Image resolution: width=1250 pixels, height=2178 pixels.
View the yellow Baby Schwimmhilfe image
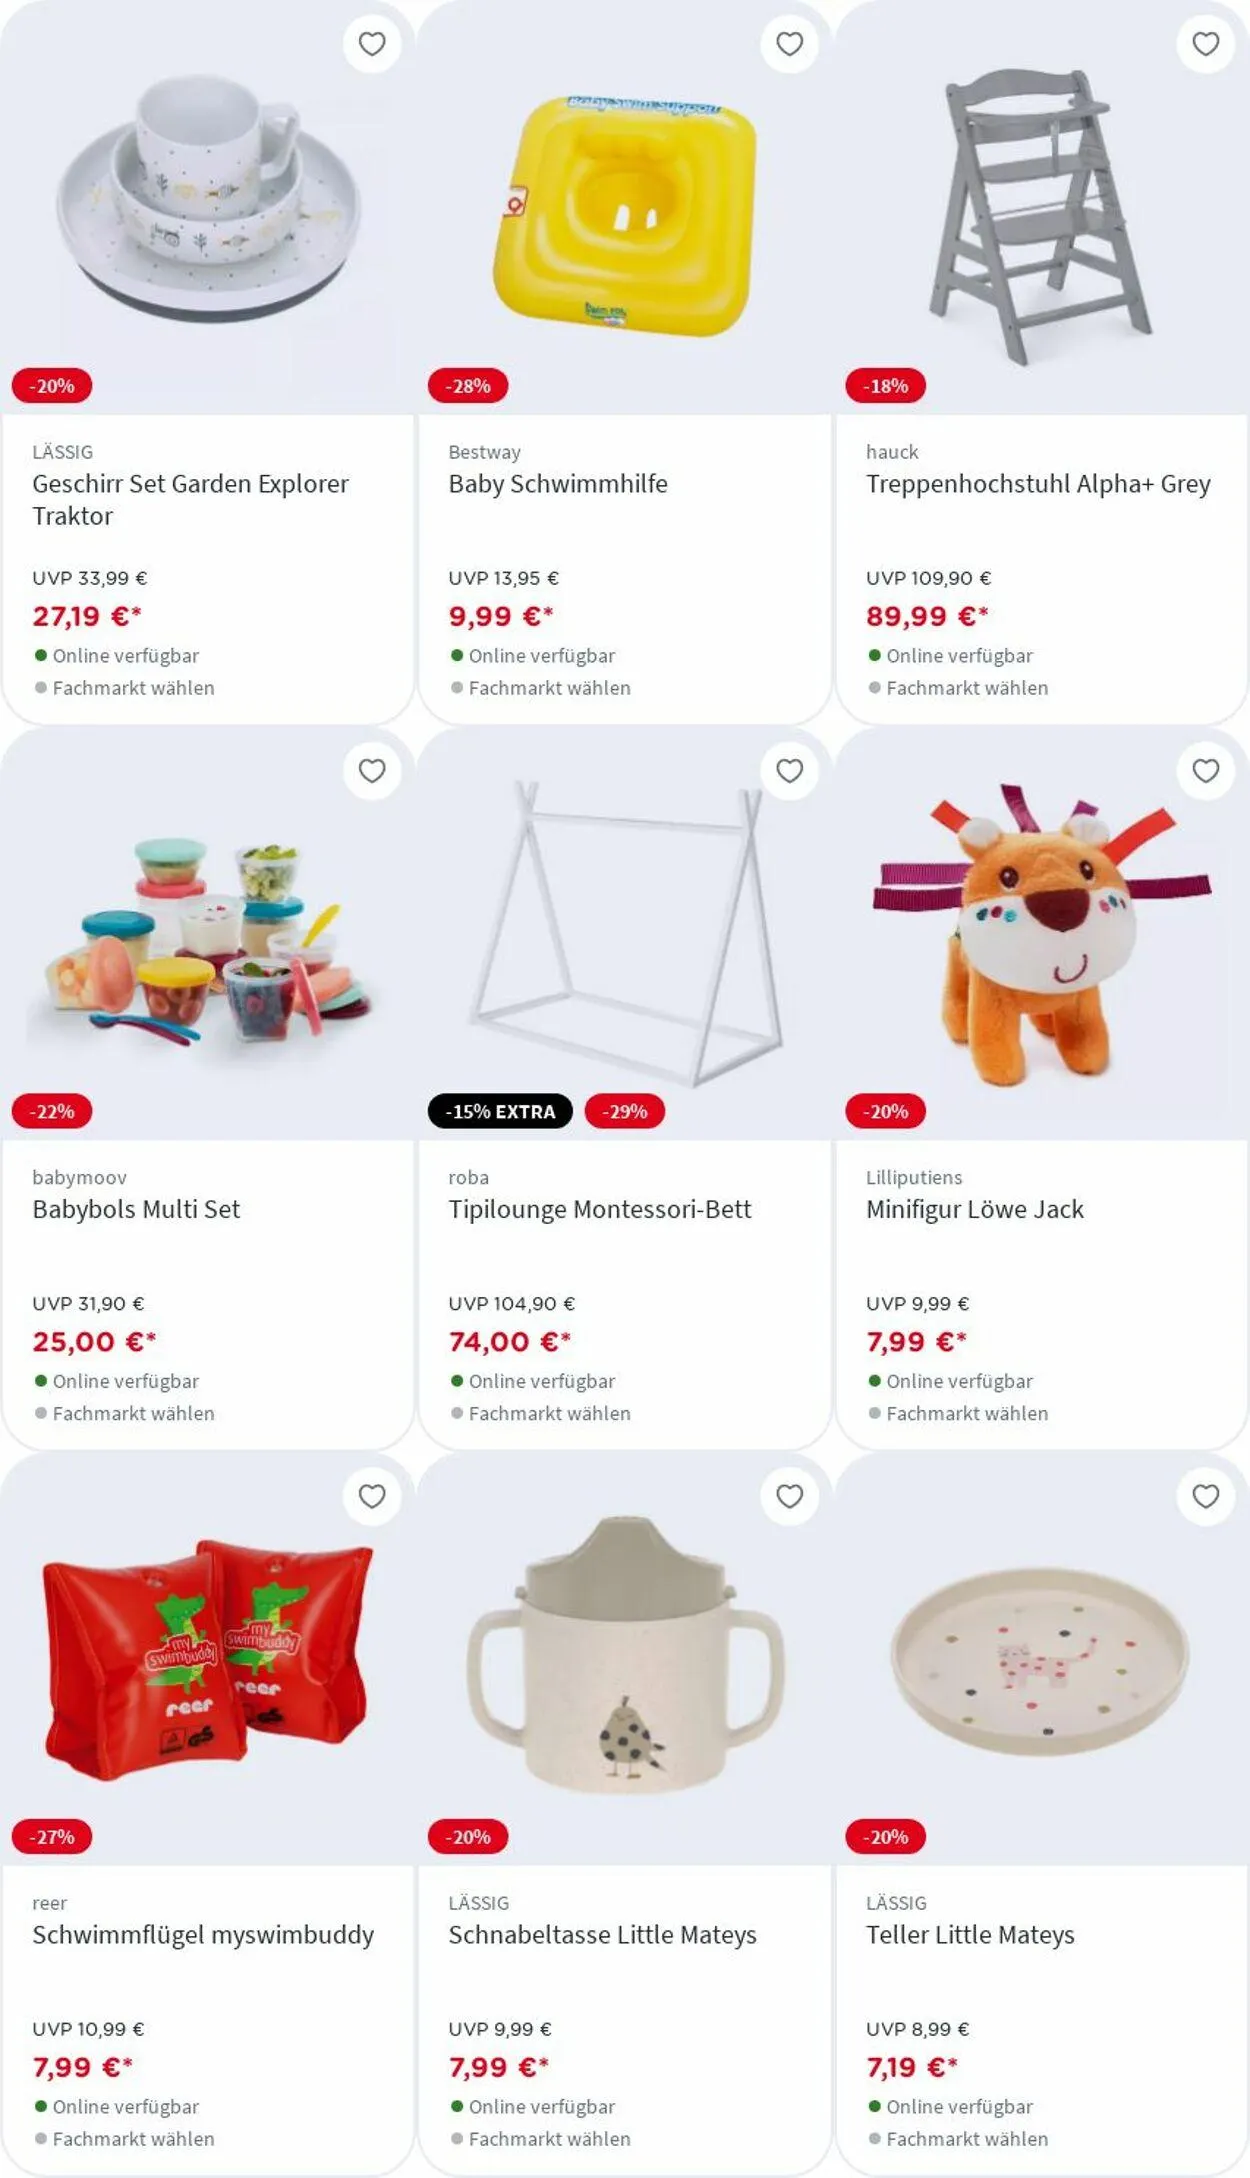pos(624,215)
